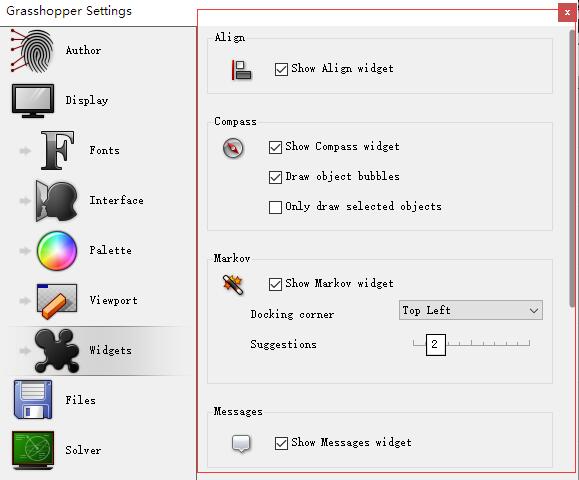Toggle Show Markov widget checkbox
The width and height of the screenshot is (579, 480).
click(x=275, y=284)
